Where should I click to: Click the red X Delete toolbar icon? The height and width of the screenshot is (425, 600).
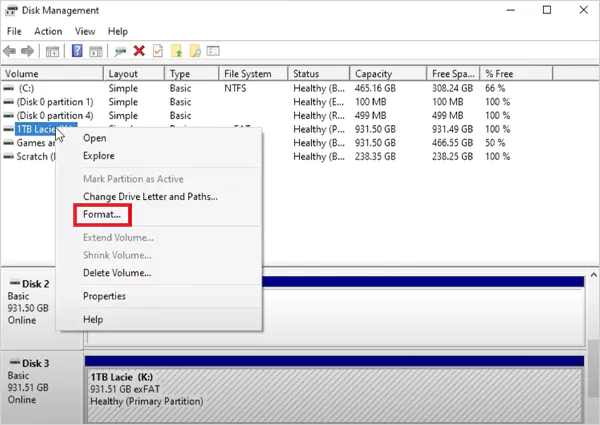pyautogui.click(x=139, y=50)
